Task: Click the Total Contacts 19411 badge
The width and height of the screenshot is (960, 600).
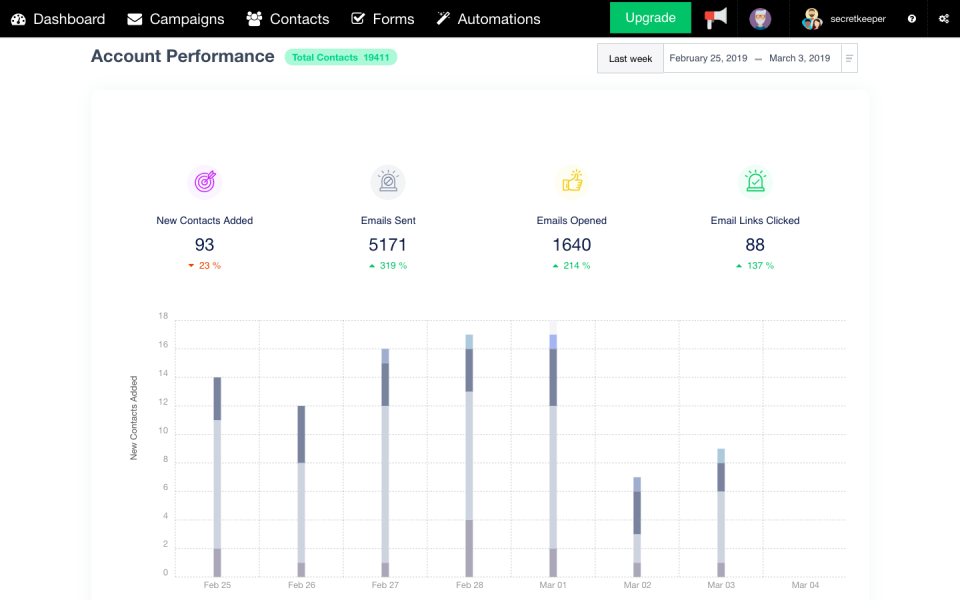Action: click(341, 57)
